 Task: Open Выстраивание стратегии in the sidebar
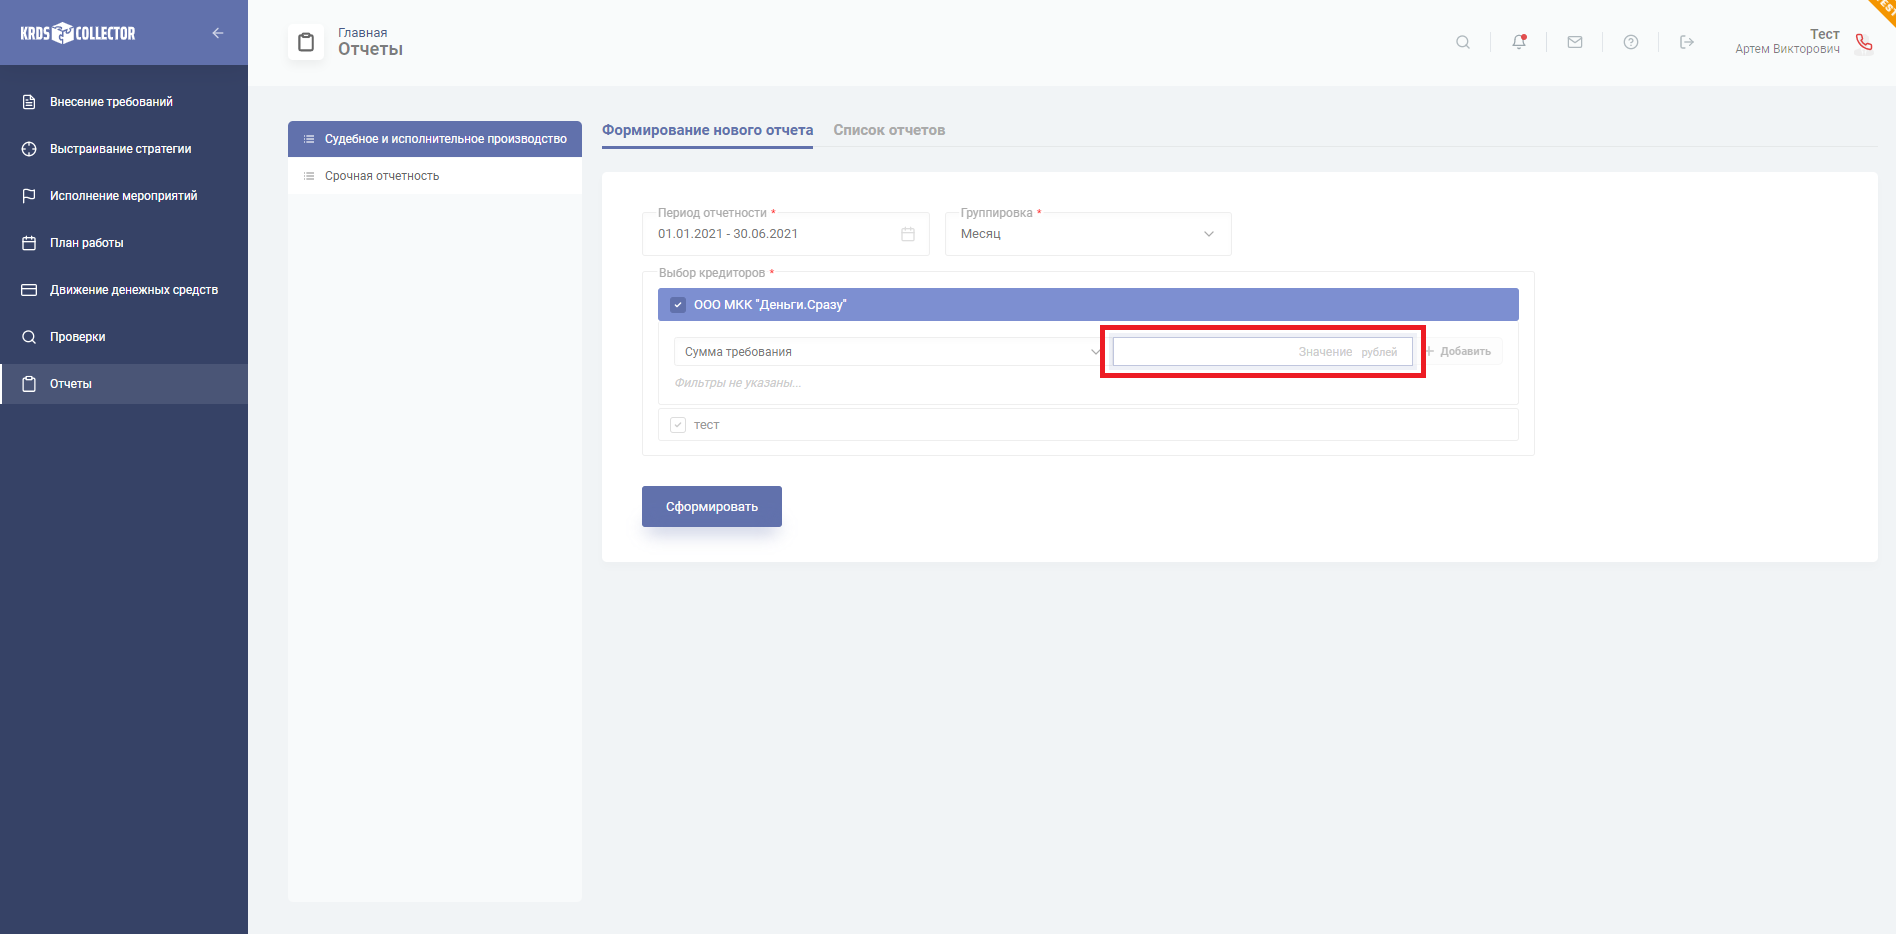point(124,149)
